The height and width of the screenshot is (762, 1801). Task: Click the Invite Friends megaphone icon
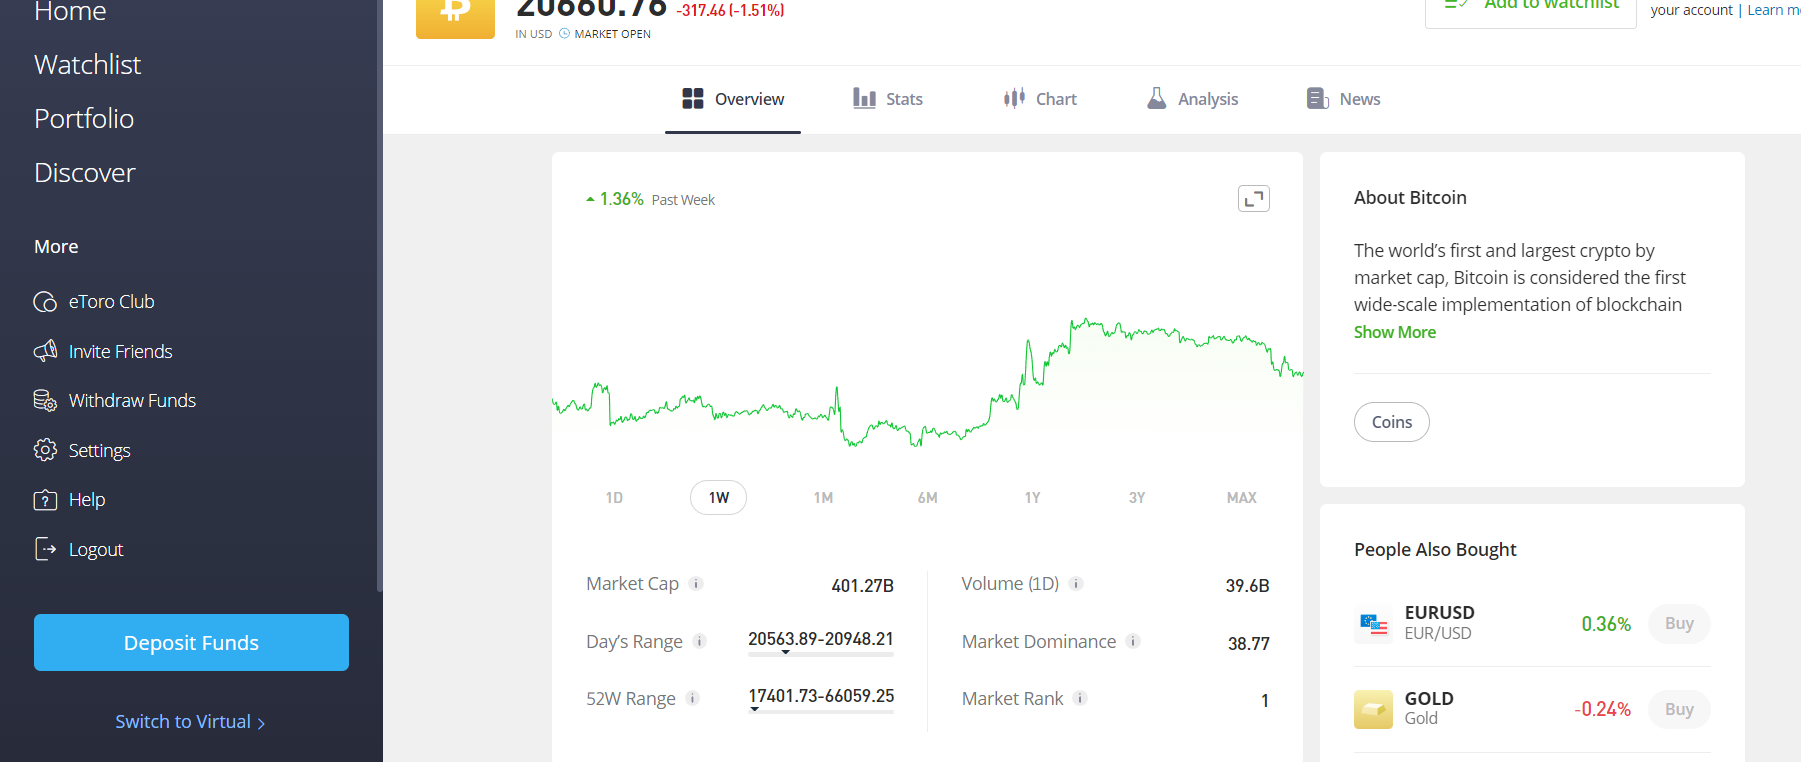pos(45,351)
